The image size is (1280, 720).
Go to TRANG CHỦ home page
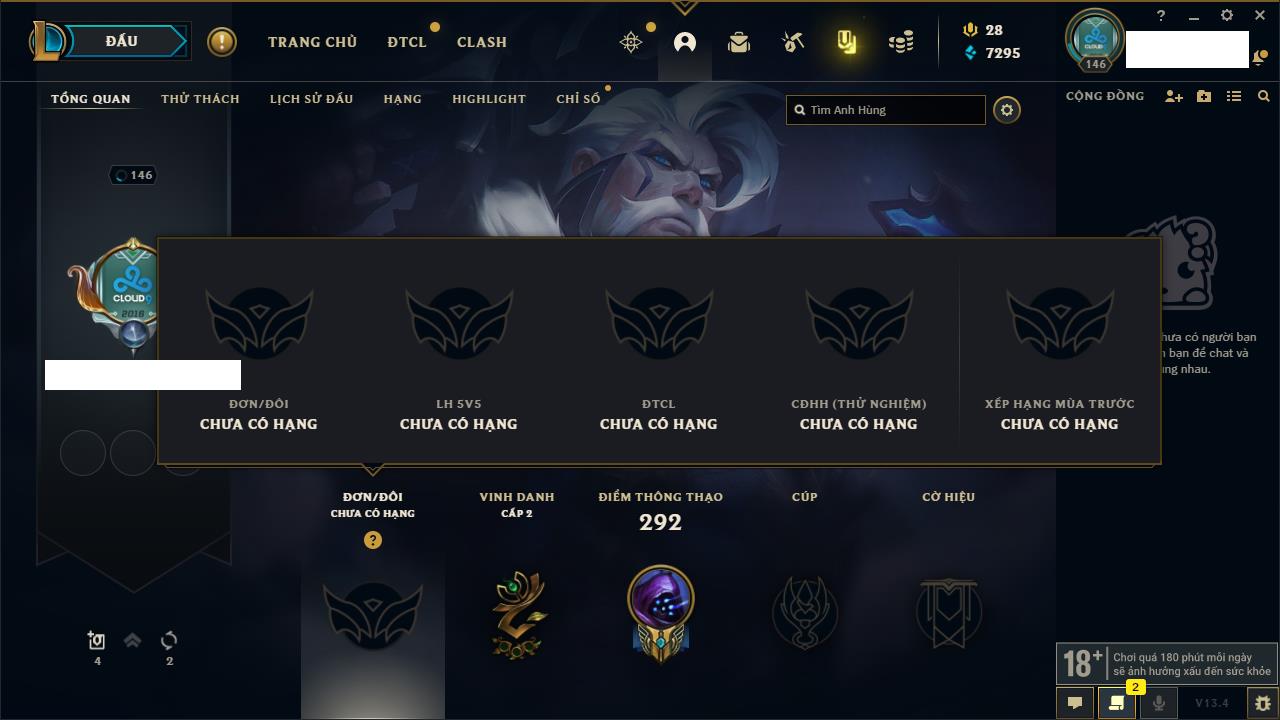tap(312, 42)
